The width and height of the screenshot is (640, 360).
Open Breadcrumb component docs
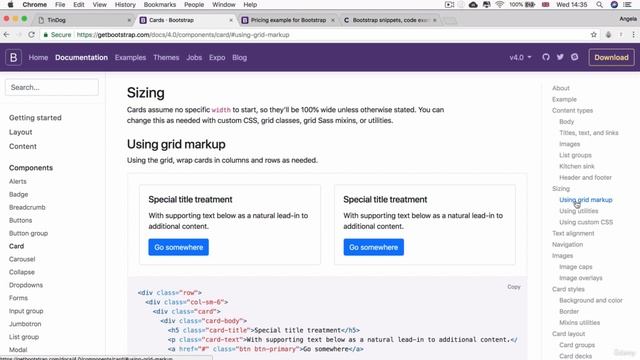click(x=27, y=207)
